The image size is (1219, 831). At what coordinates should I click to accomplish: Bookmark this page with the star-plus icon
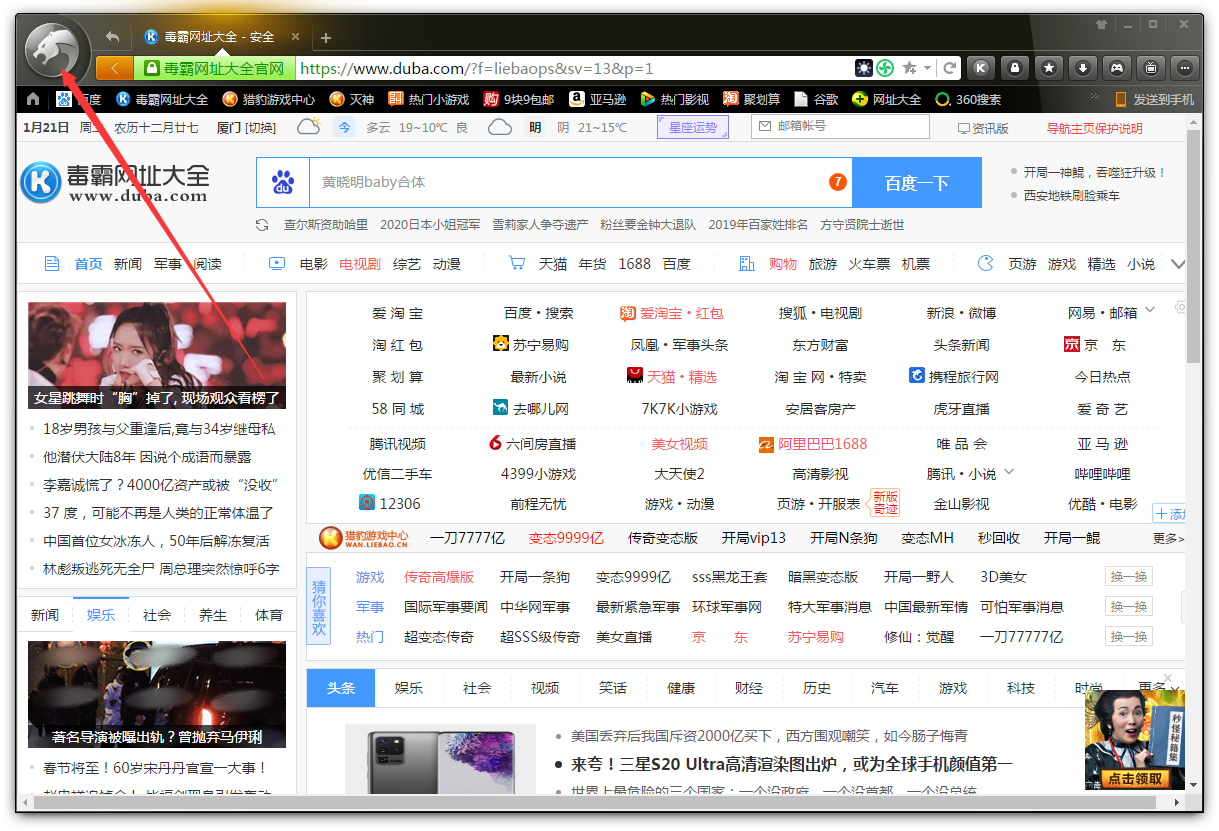coord(909,68)
